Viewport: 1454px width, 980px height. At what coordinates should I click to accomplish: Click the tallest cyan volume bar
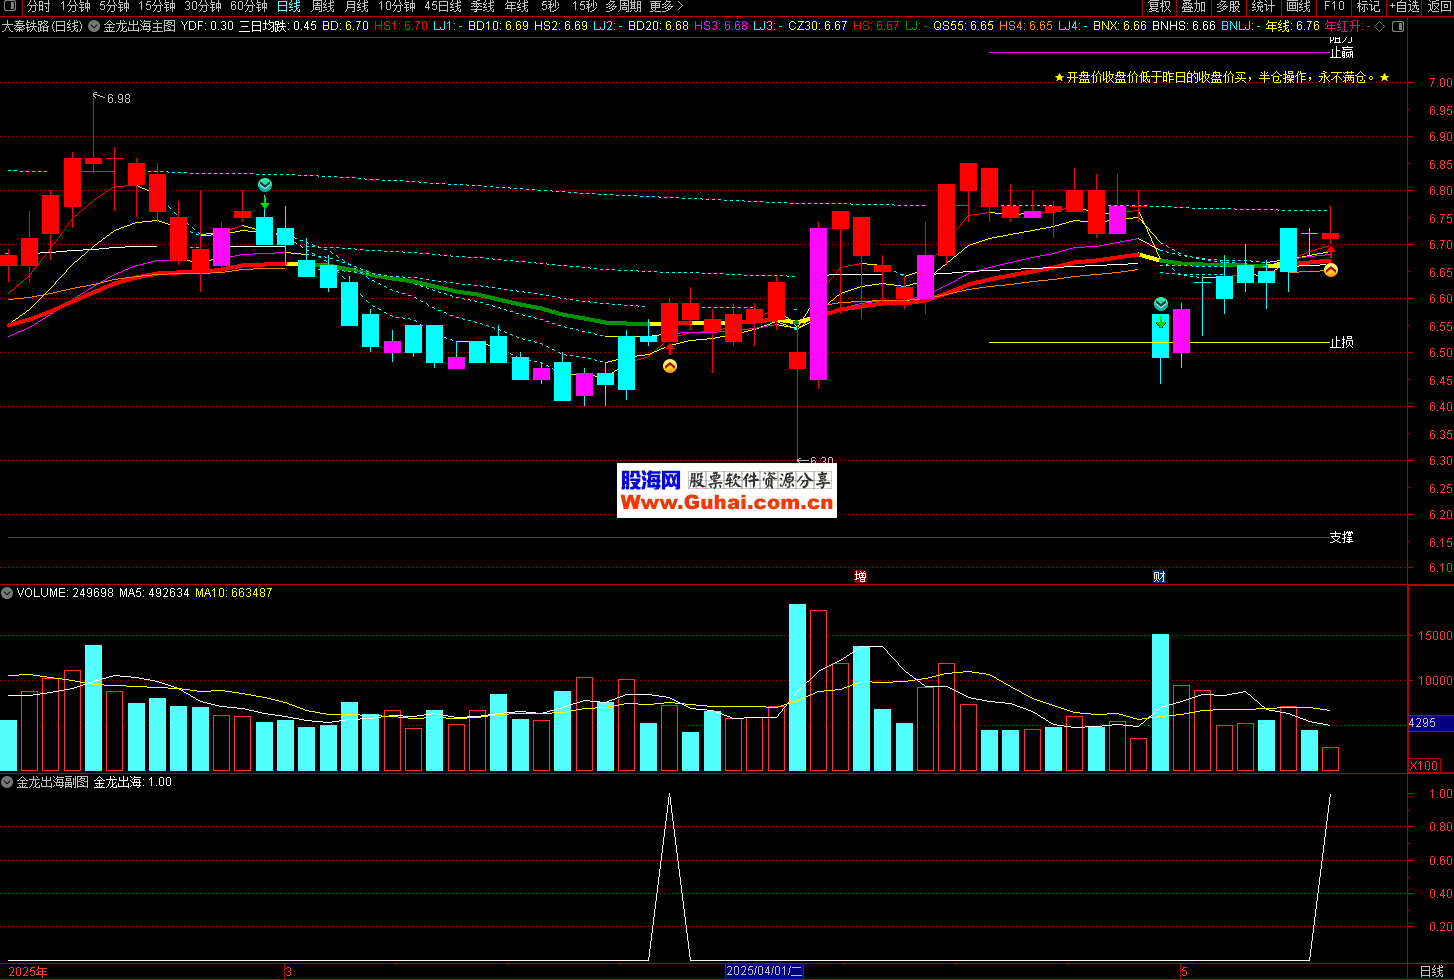coord(797,687)
